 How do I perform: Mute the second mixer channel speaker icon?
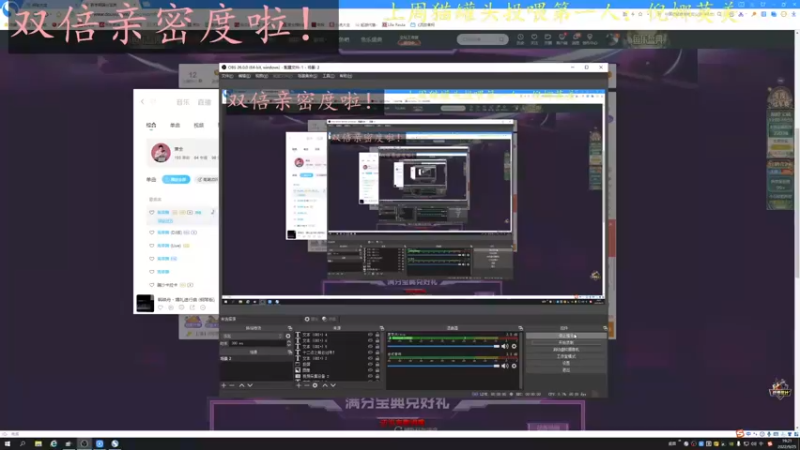pyautogui.click(x=505, y=366)
